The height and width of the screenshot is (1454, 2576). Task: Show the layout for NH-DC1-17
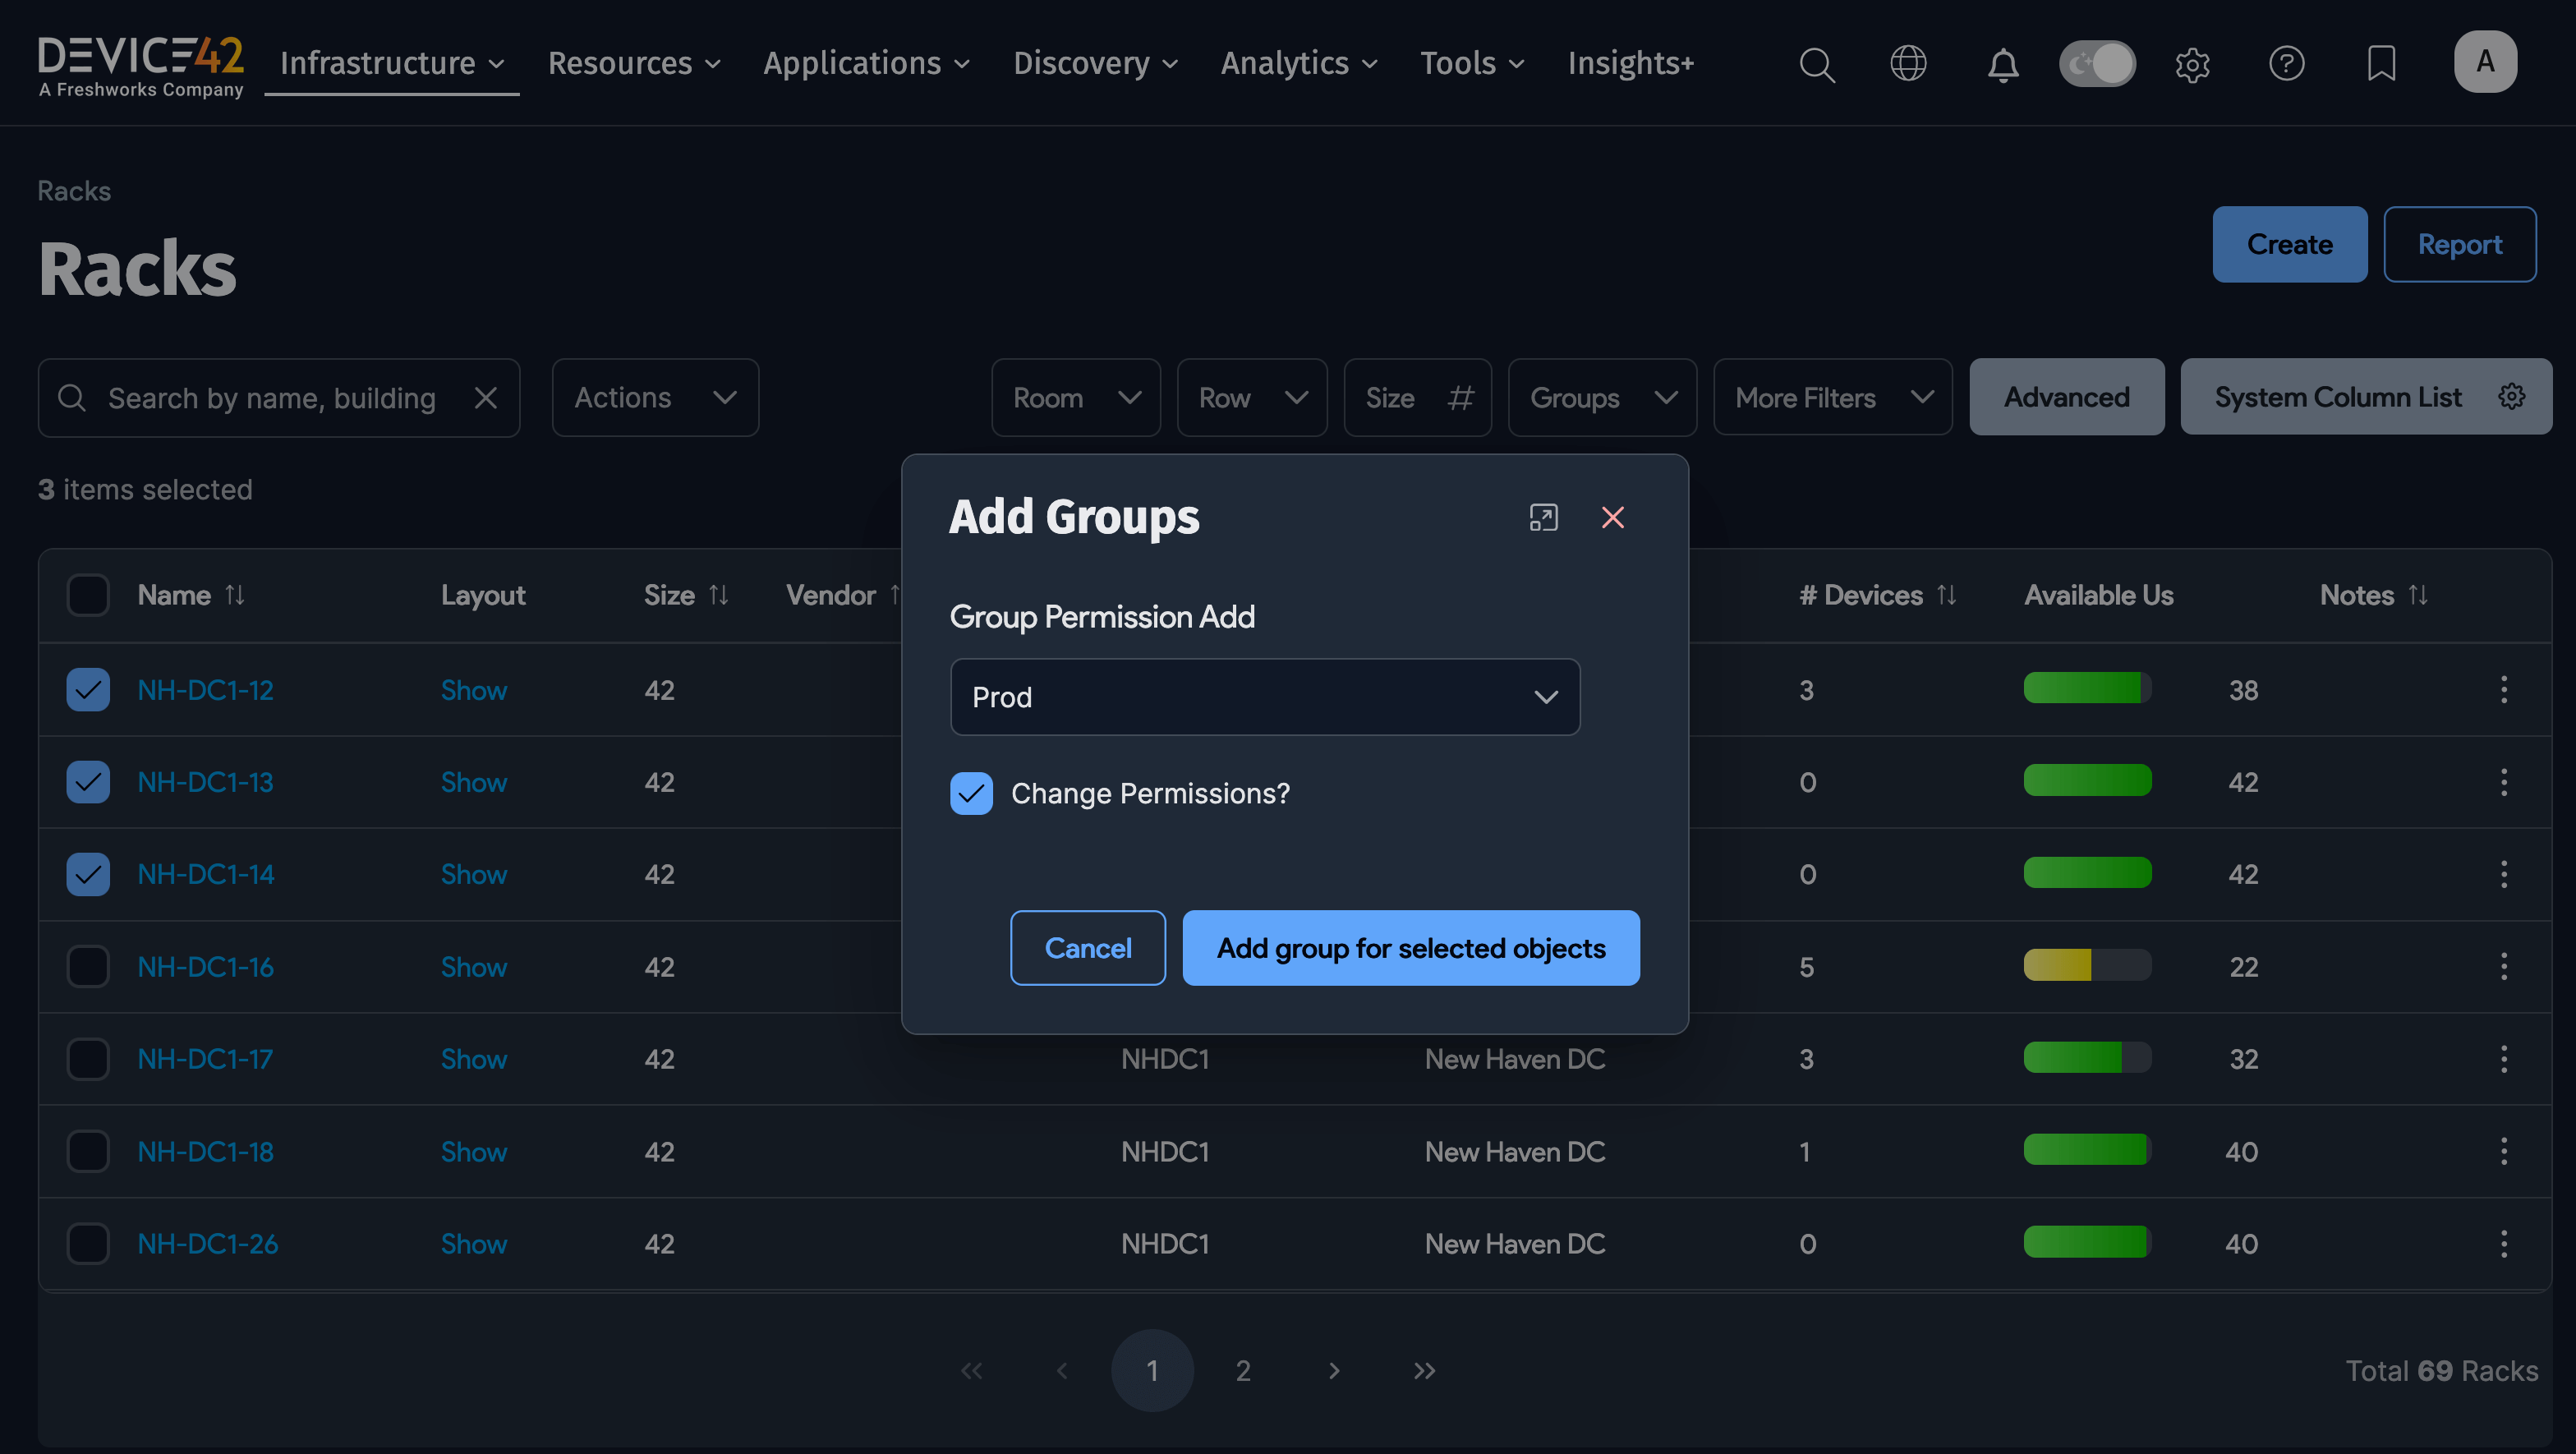[x=473, y=1059]
